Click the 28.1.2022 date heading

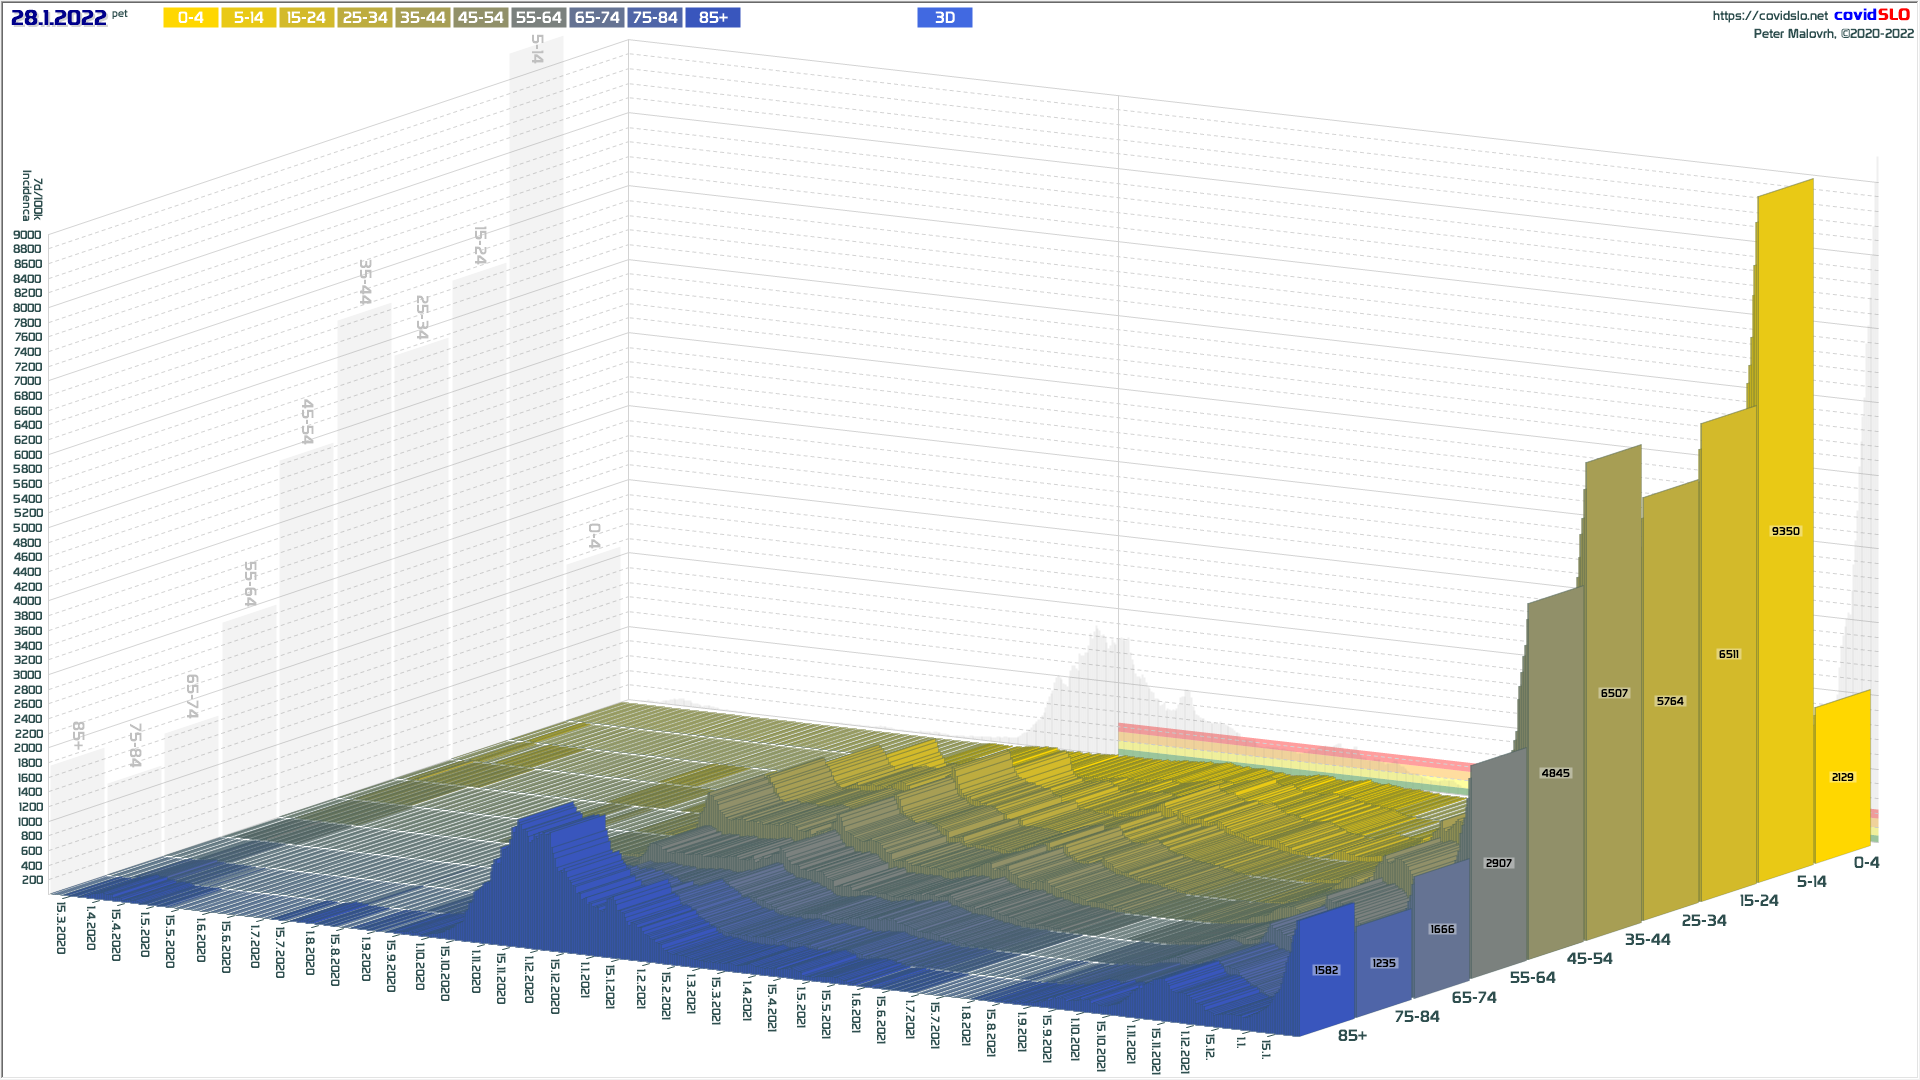pos(59,18)
